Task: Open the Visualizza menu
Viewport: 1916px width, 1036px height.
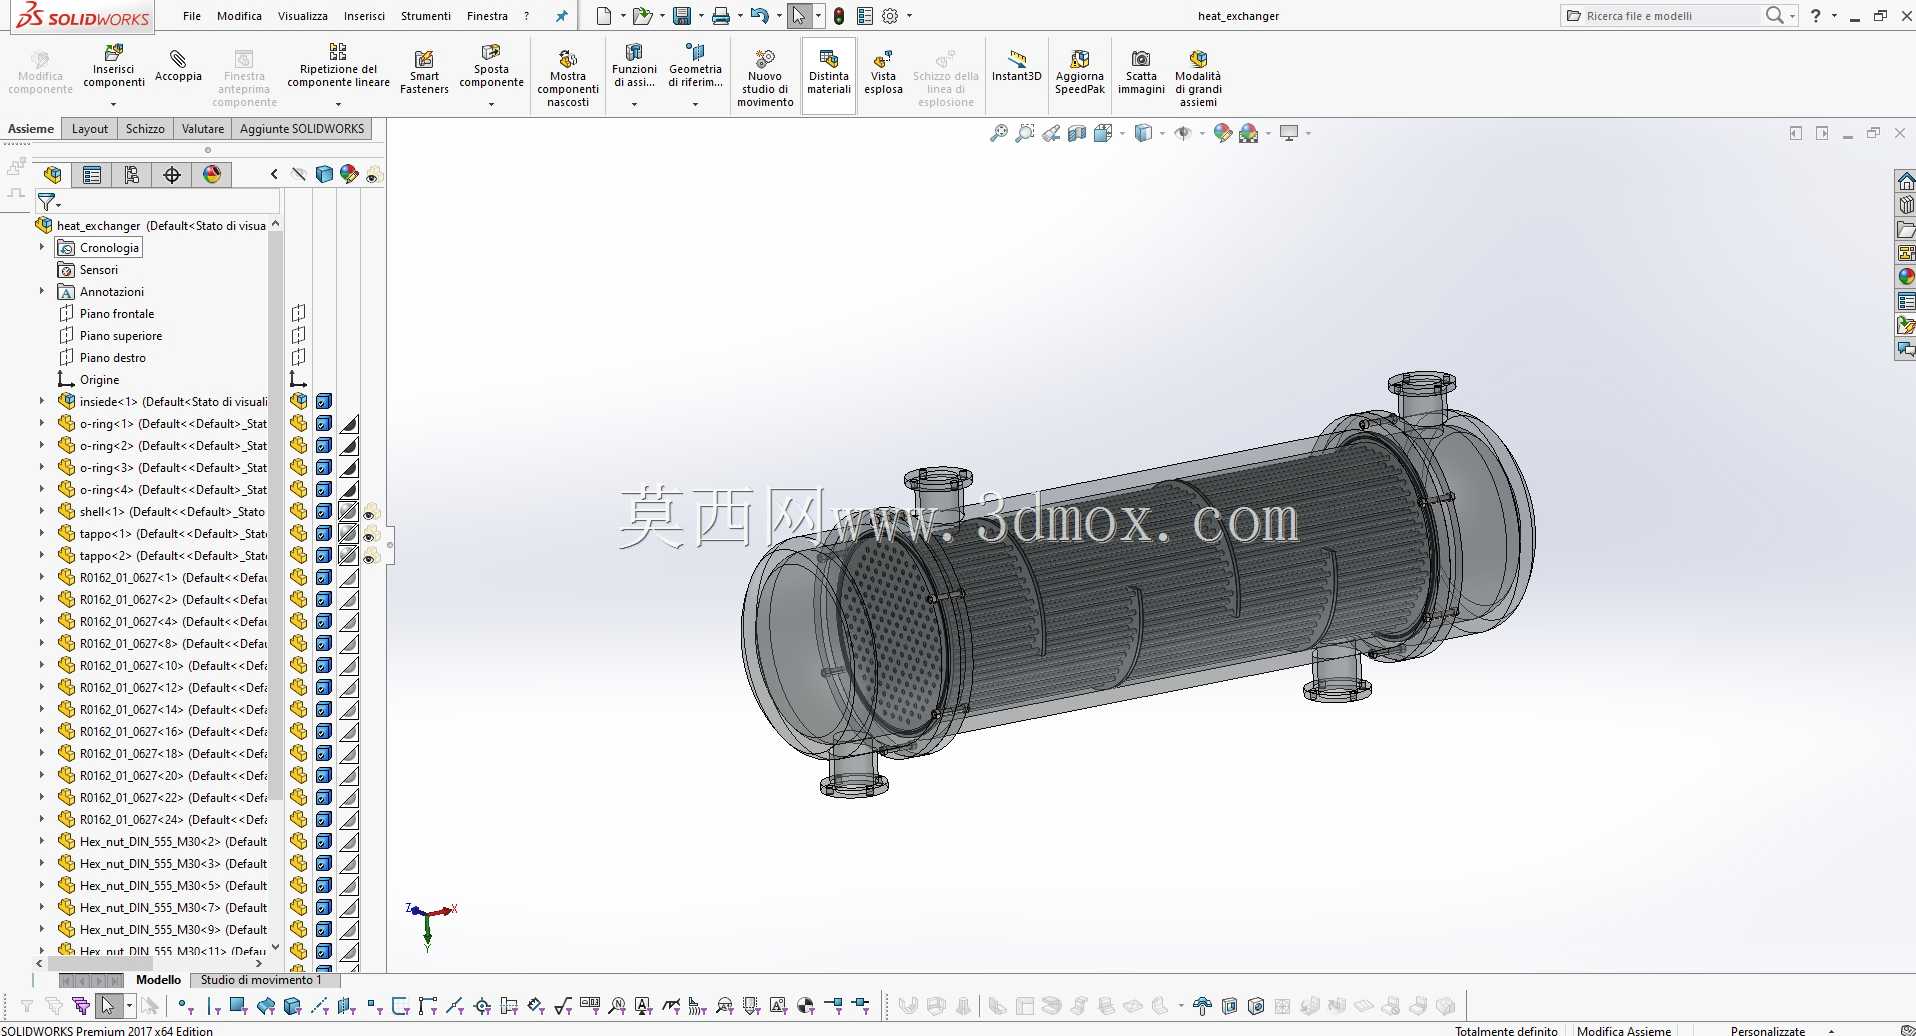Action: click(x=303, y=16)
